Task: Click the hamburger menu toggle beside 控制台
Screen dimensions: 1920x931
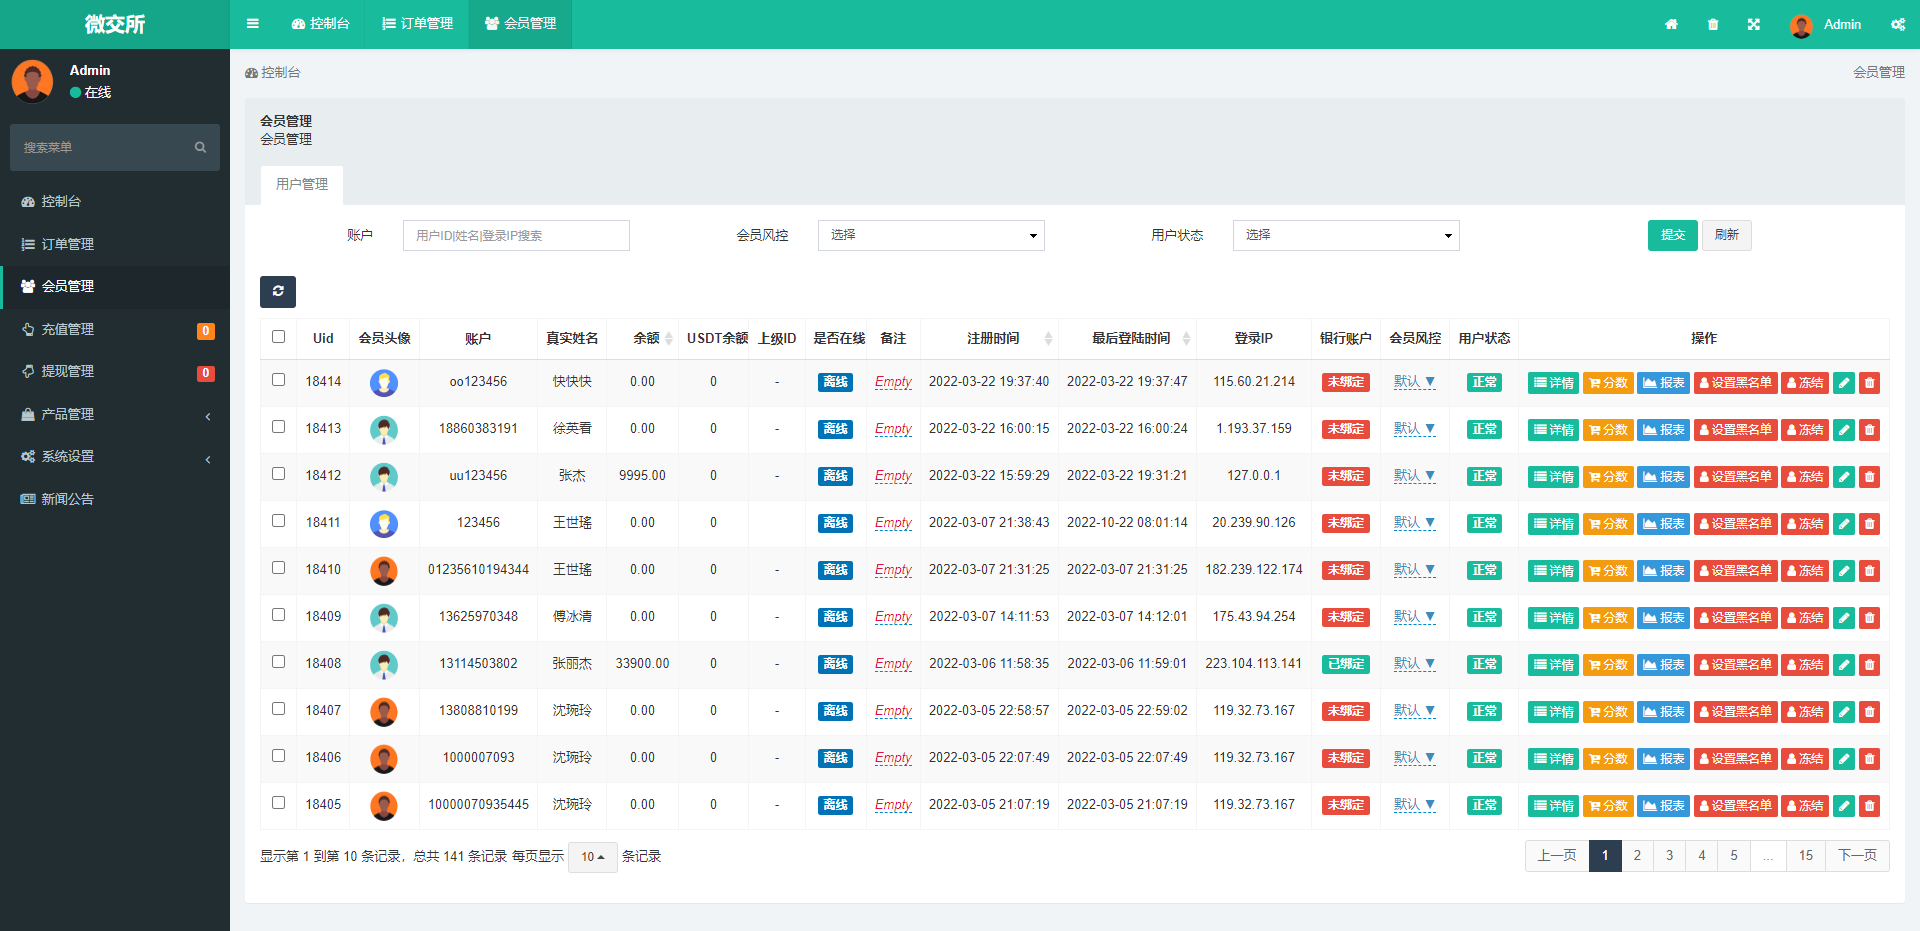Action: (252, 24)
